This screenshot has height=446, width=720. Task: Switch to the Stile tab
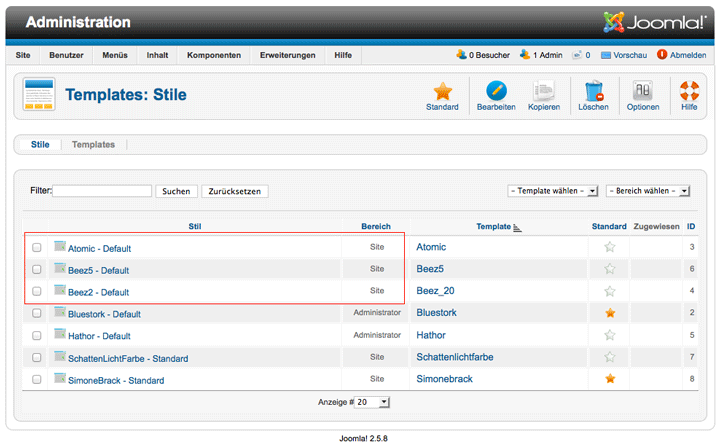point(40,144)
